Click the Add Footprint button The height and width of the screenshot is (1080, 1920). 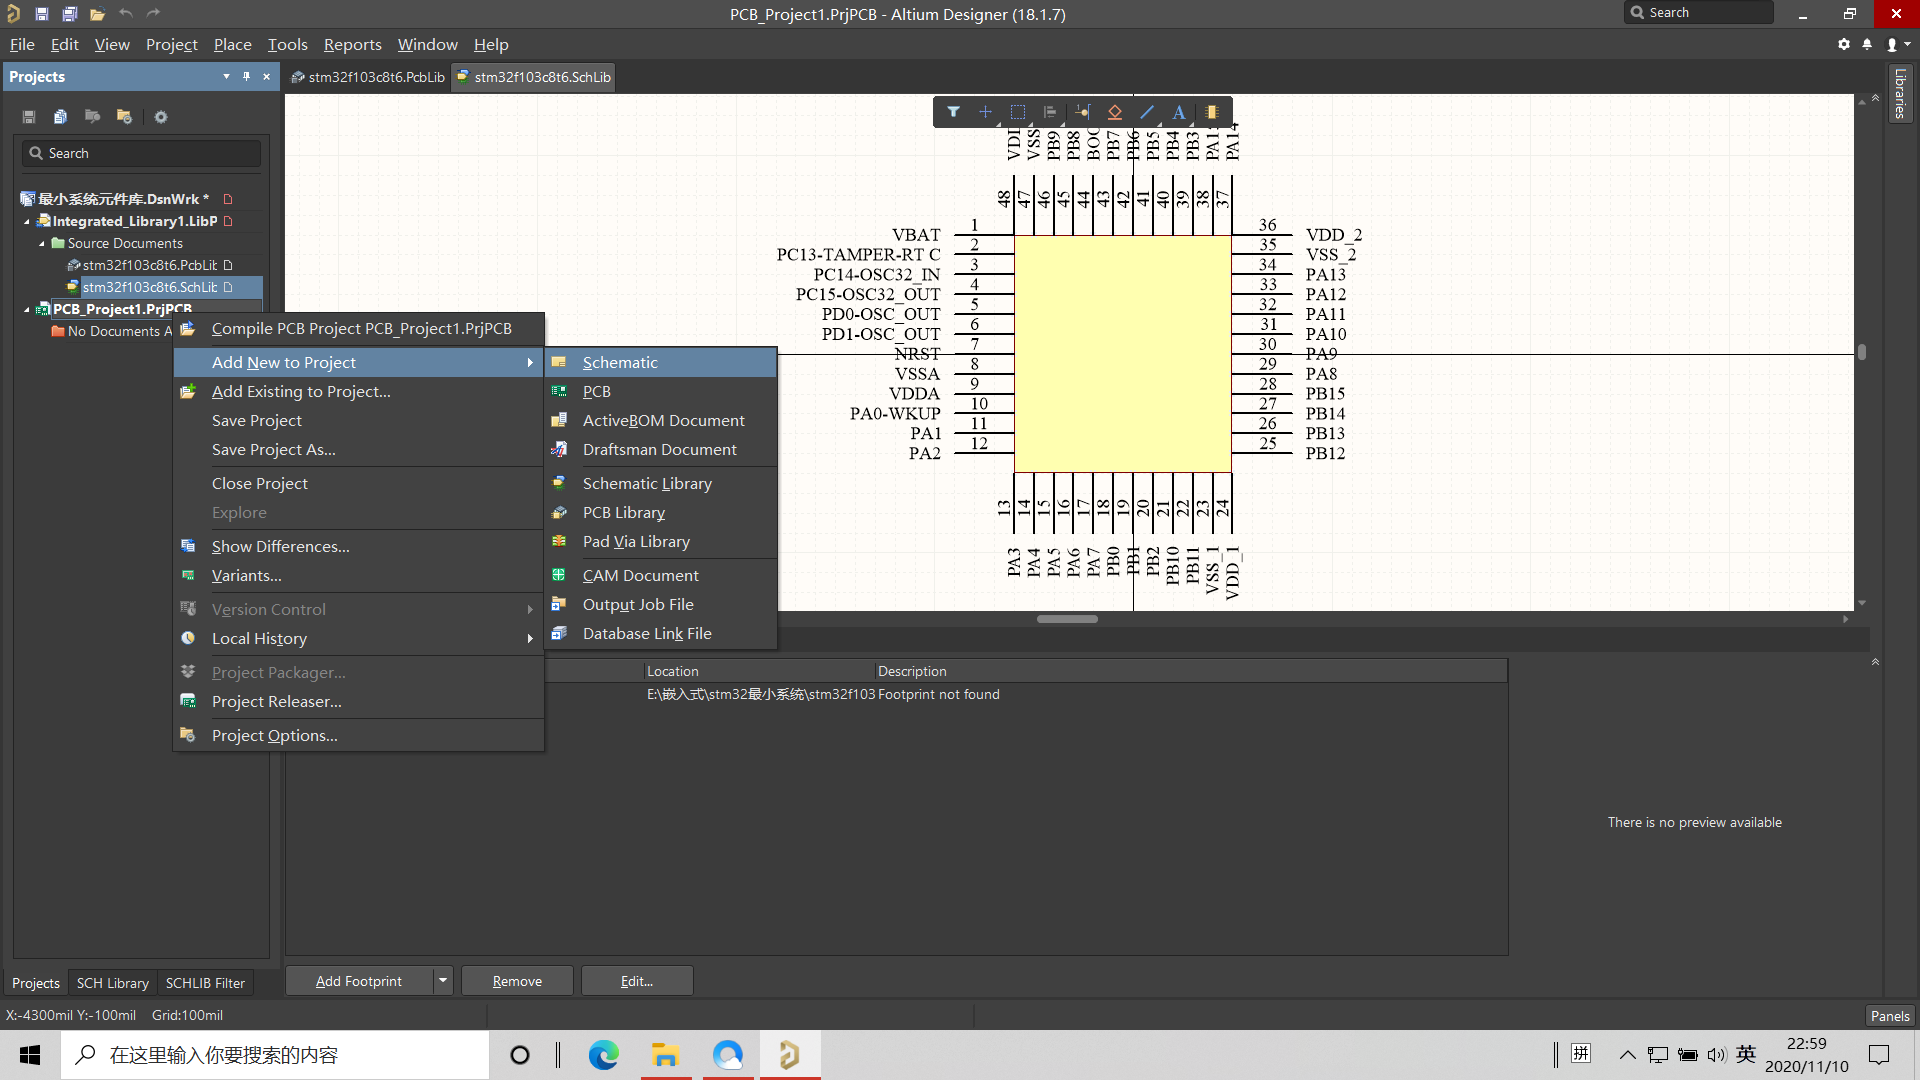[x=359, y=981]
